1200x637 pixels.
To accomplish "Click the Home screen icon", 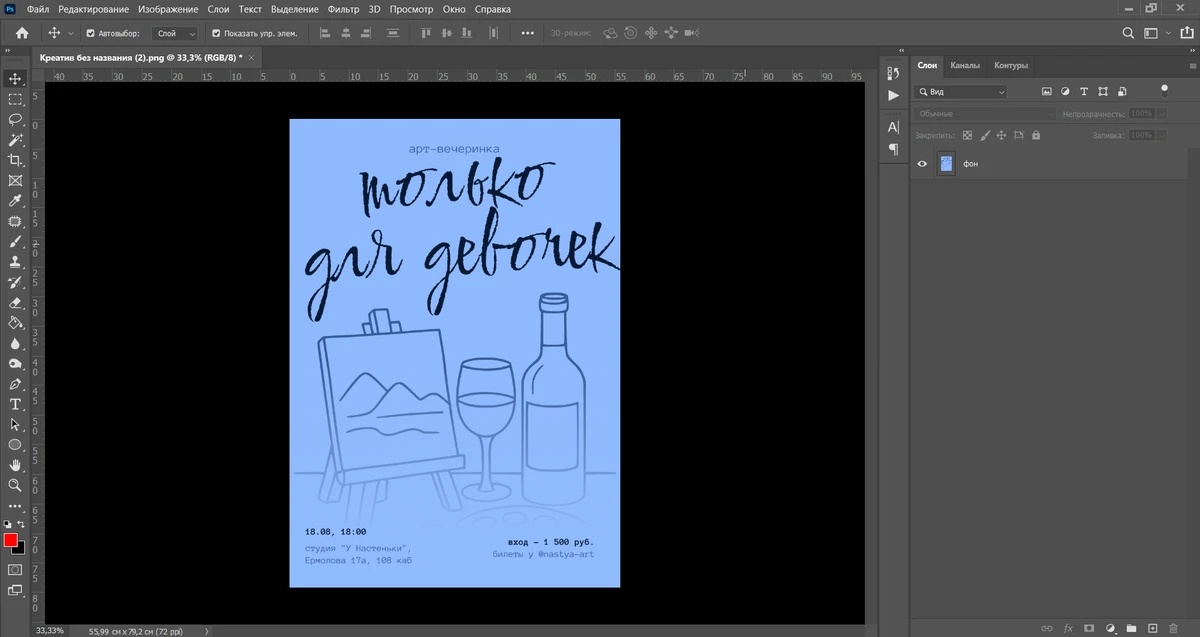I will 22,33.
